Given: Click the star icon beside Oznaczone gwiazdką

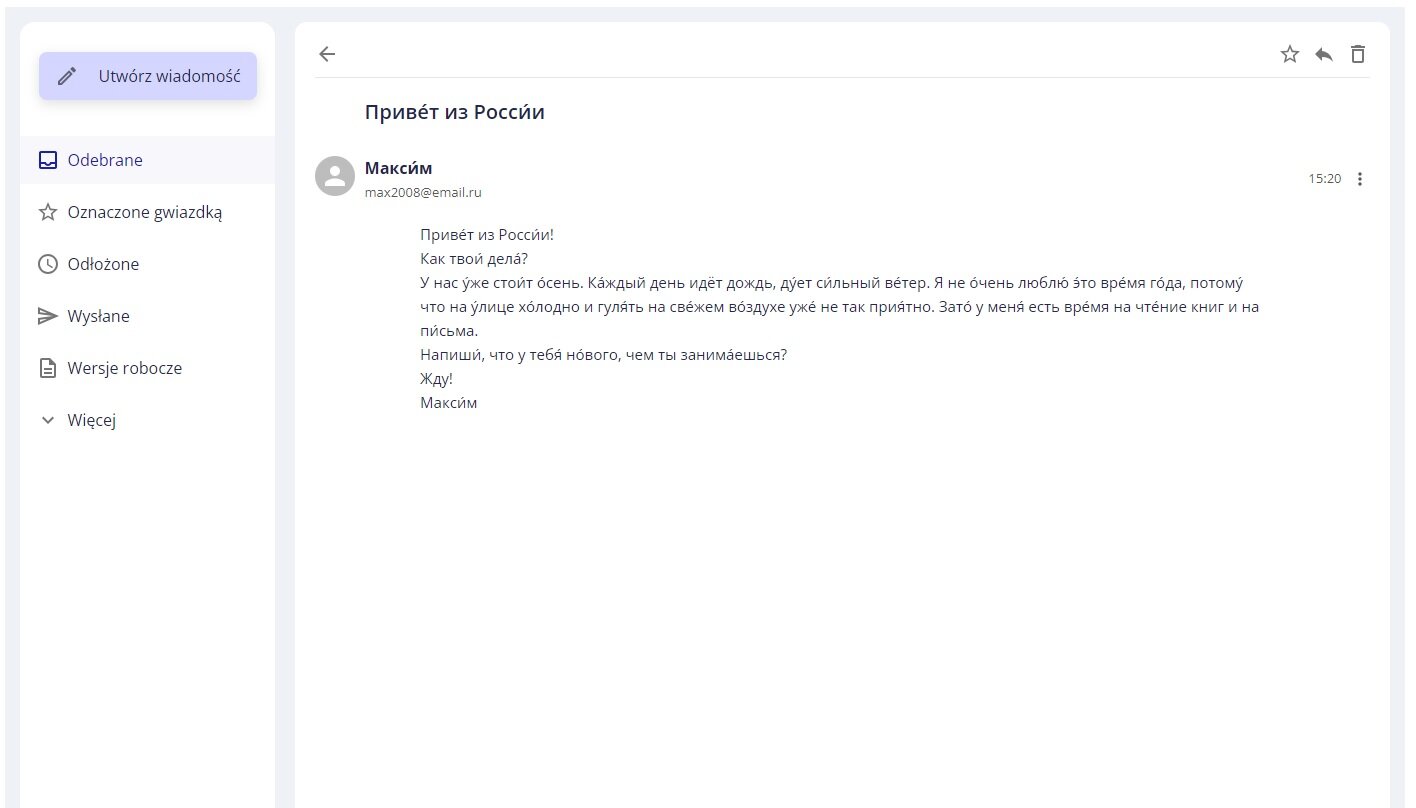Looking at the screenshot, I should tap(48, 212).
